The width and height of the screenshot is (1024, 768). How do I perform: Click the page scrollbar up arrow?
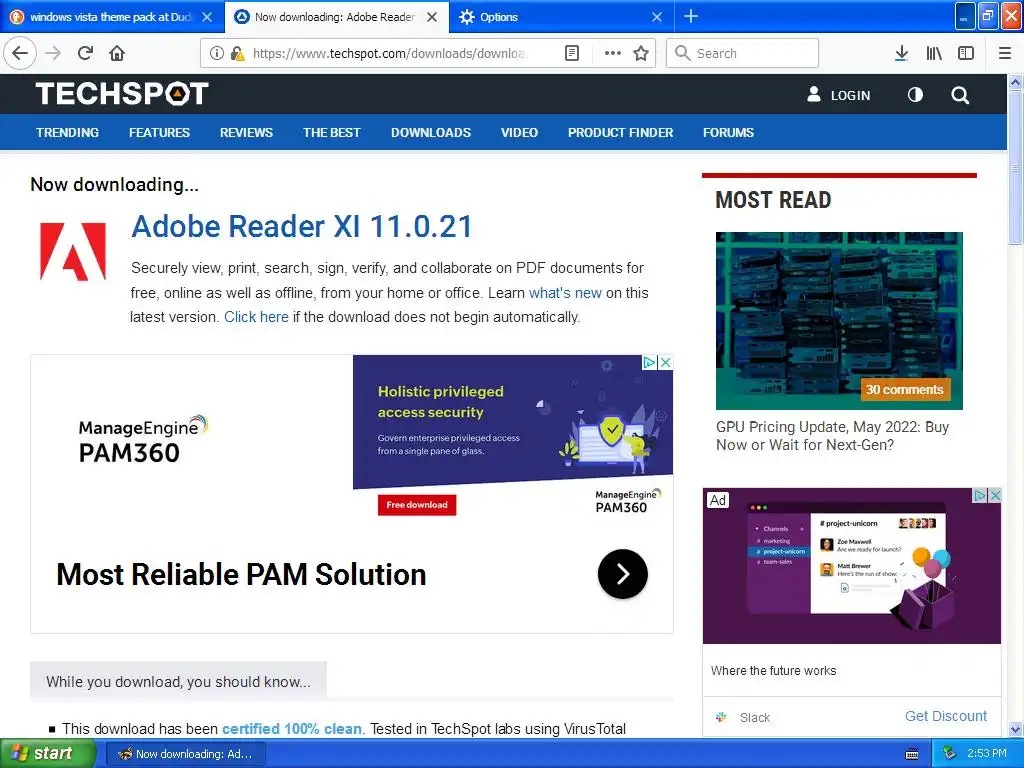1016,82
